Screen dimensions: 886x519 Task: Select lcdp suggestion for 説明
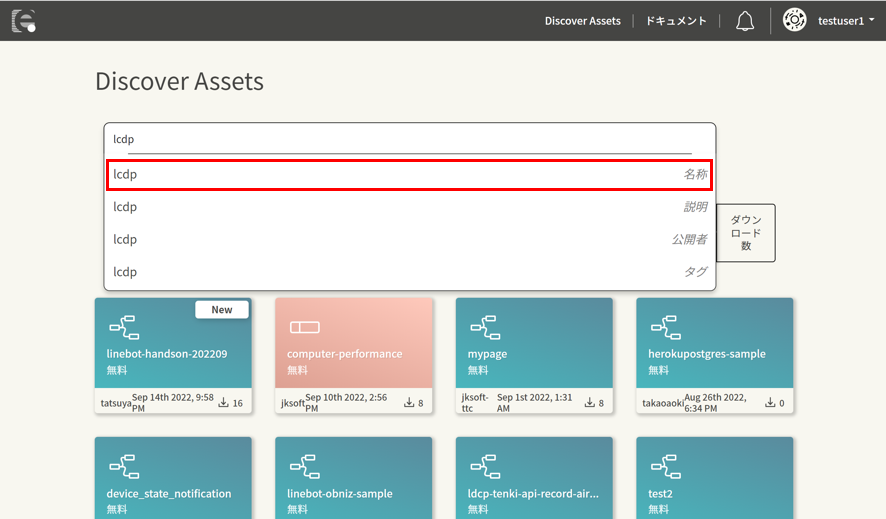click(410, 207)
